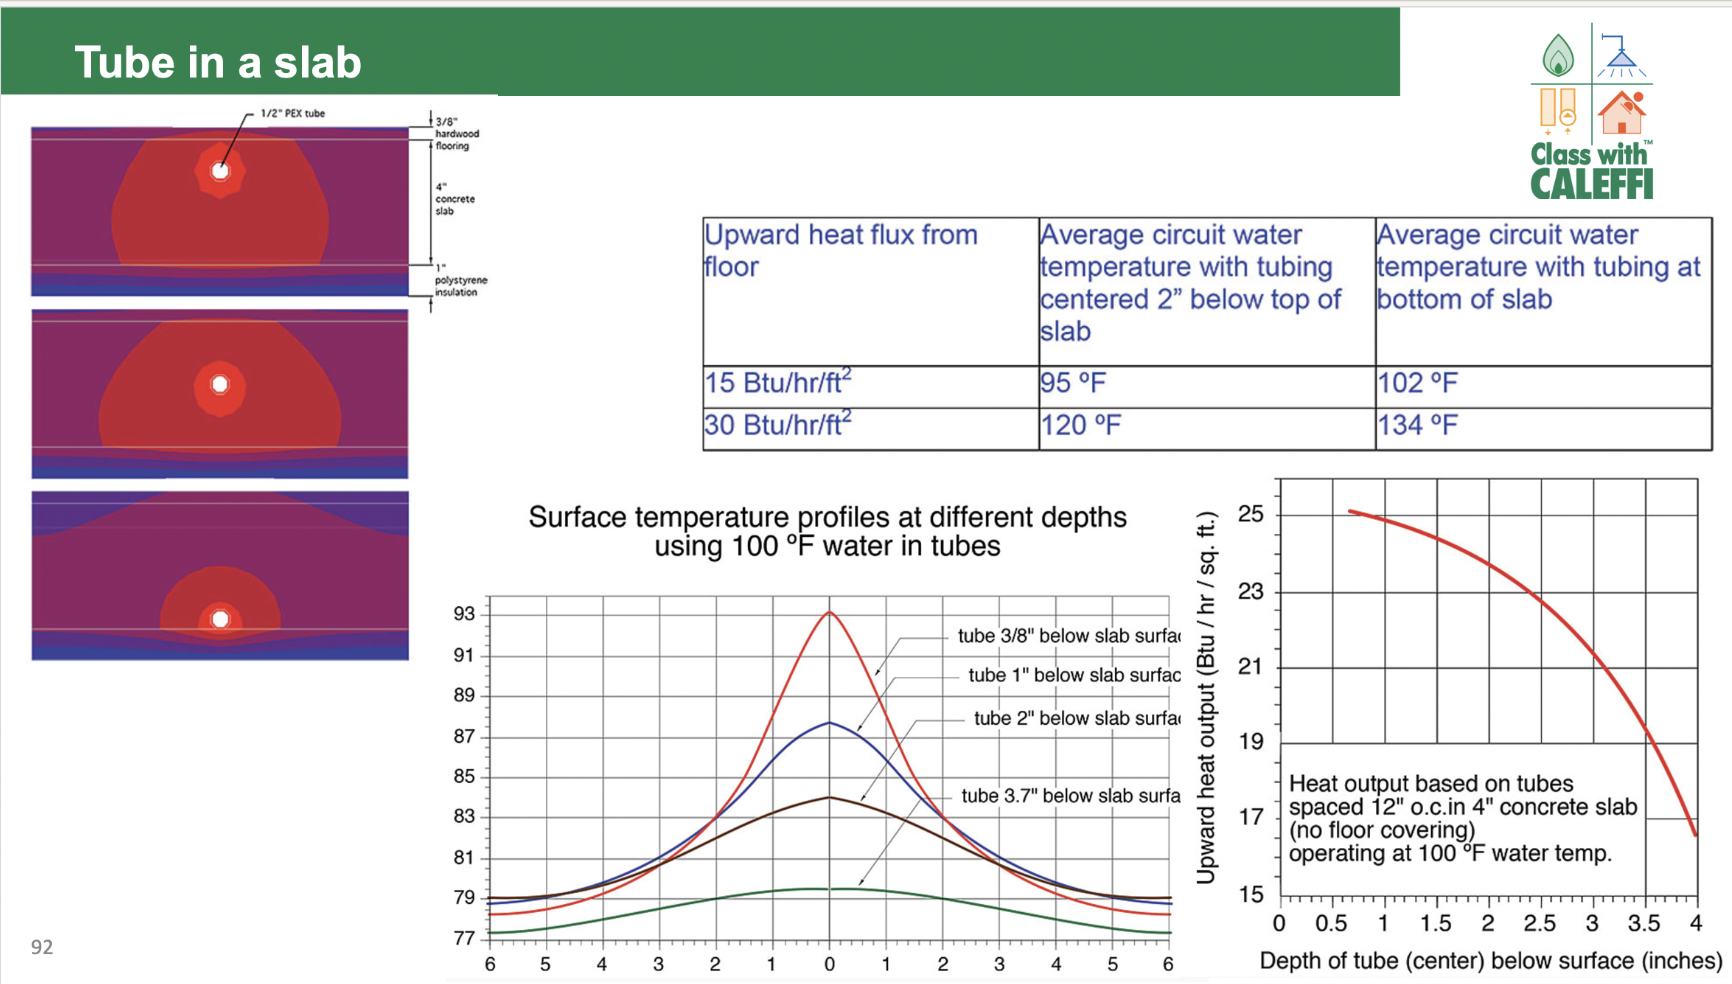This screenshot has width=1732, height=984.
Task: Click the bottom slab cross-section thermal image
Action: [220, 576]
